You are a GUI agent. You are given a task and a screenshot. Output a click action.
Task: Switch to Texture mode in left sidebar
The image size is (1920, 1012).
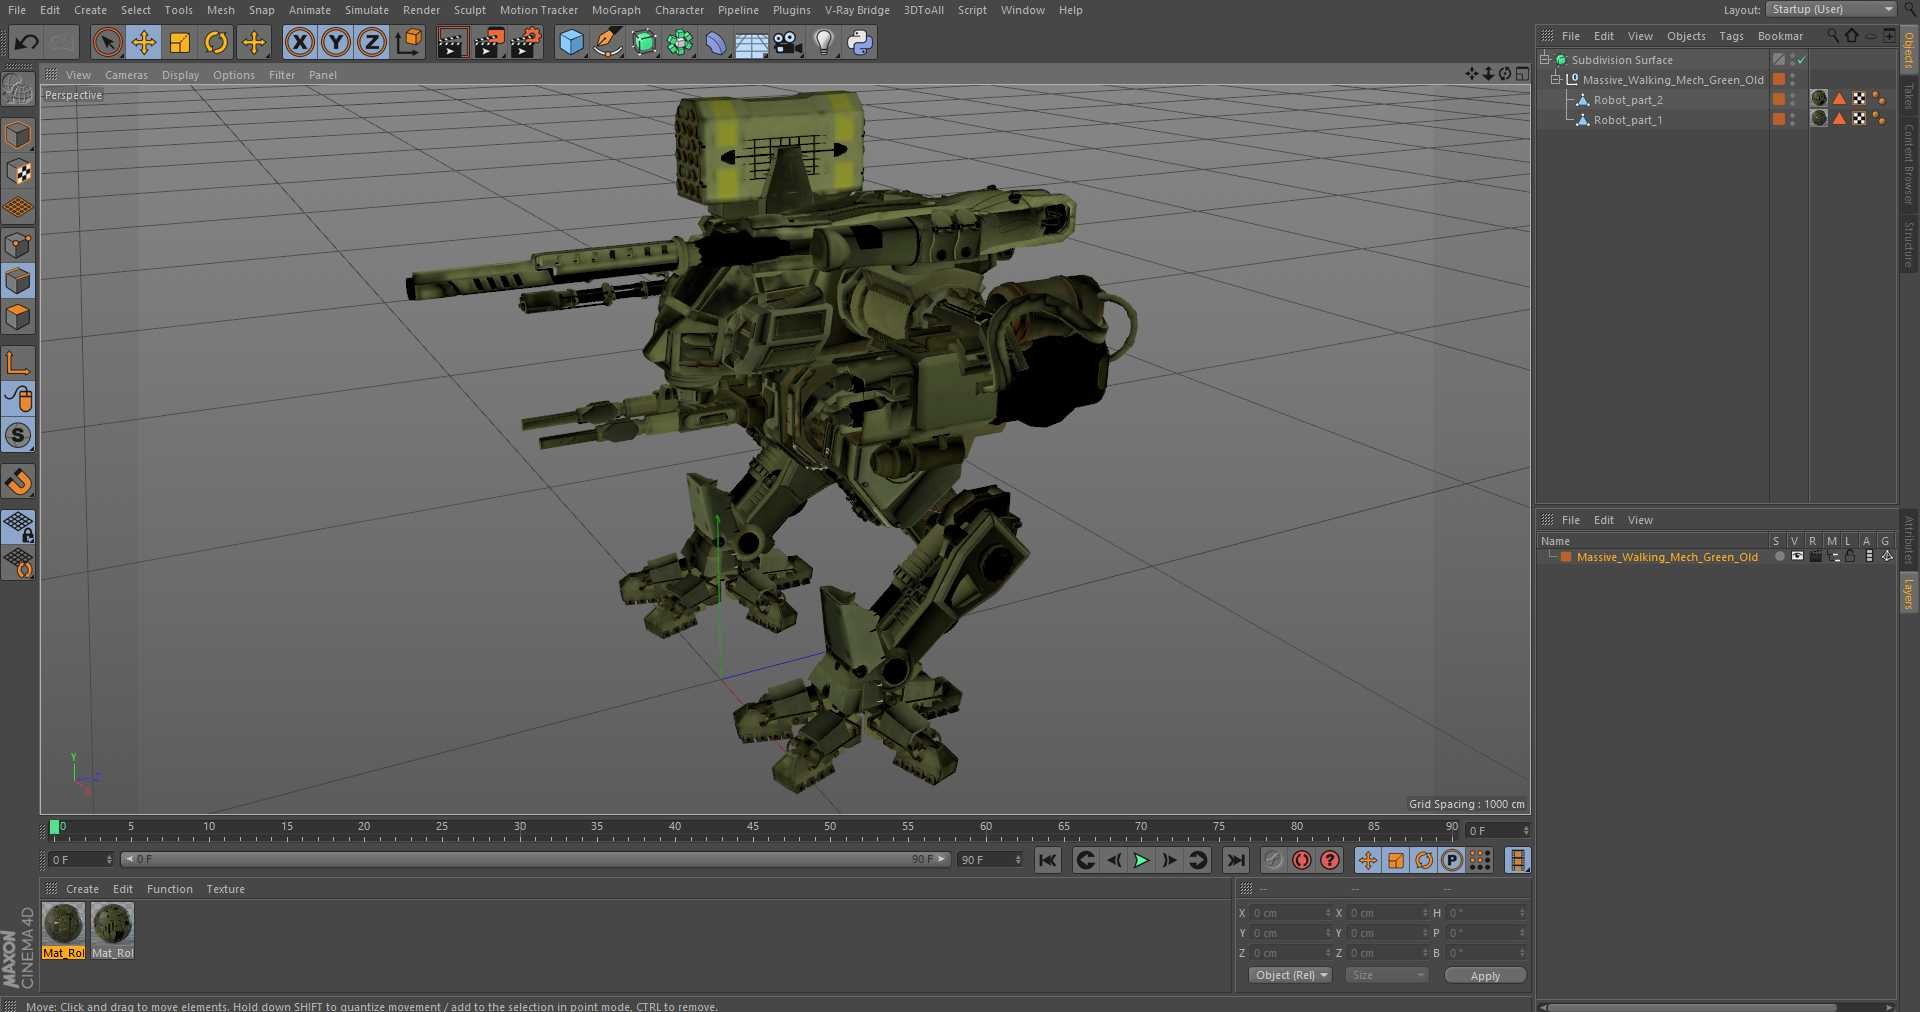coord(18,171)
